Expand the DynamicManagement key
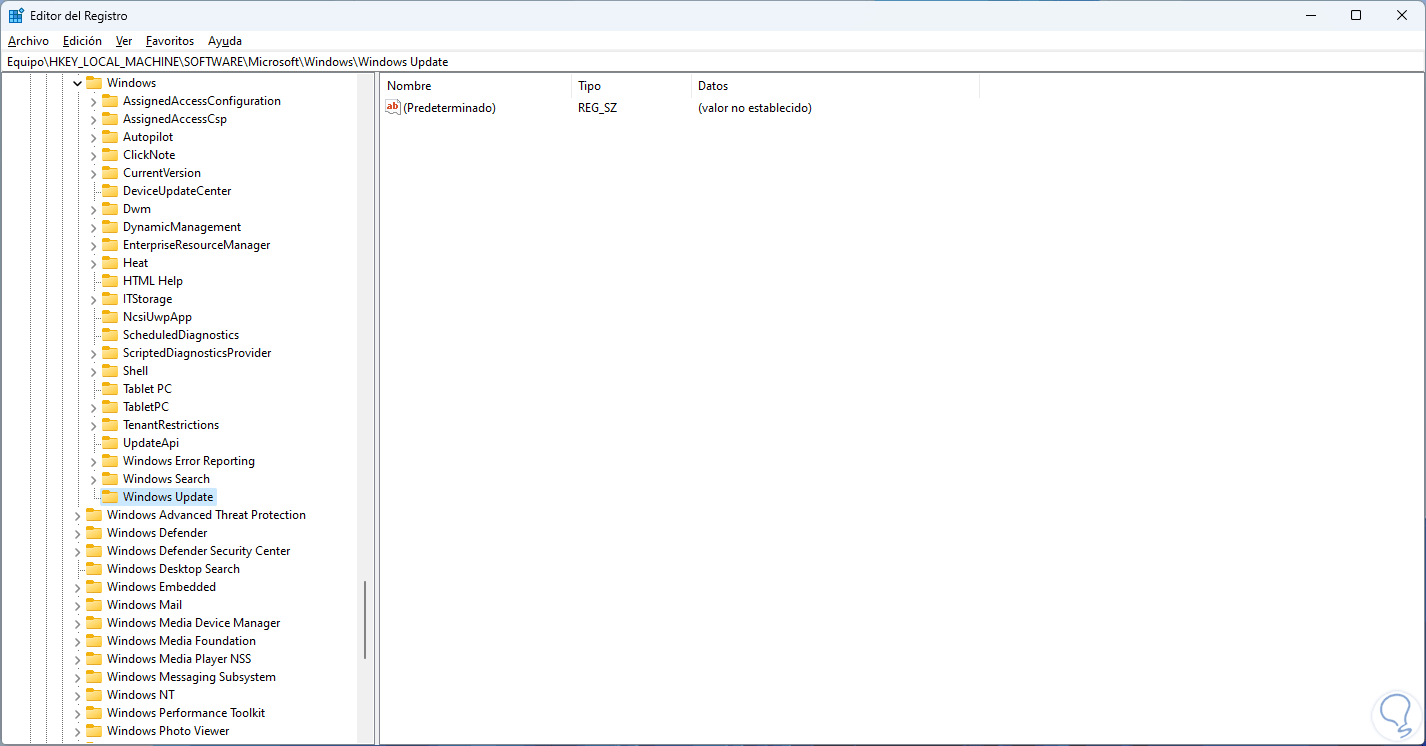The width and height of the screenshot is (1426, 746). pyautogui.click(x=94, y=227)
